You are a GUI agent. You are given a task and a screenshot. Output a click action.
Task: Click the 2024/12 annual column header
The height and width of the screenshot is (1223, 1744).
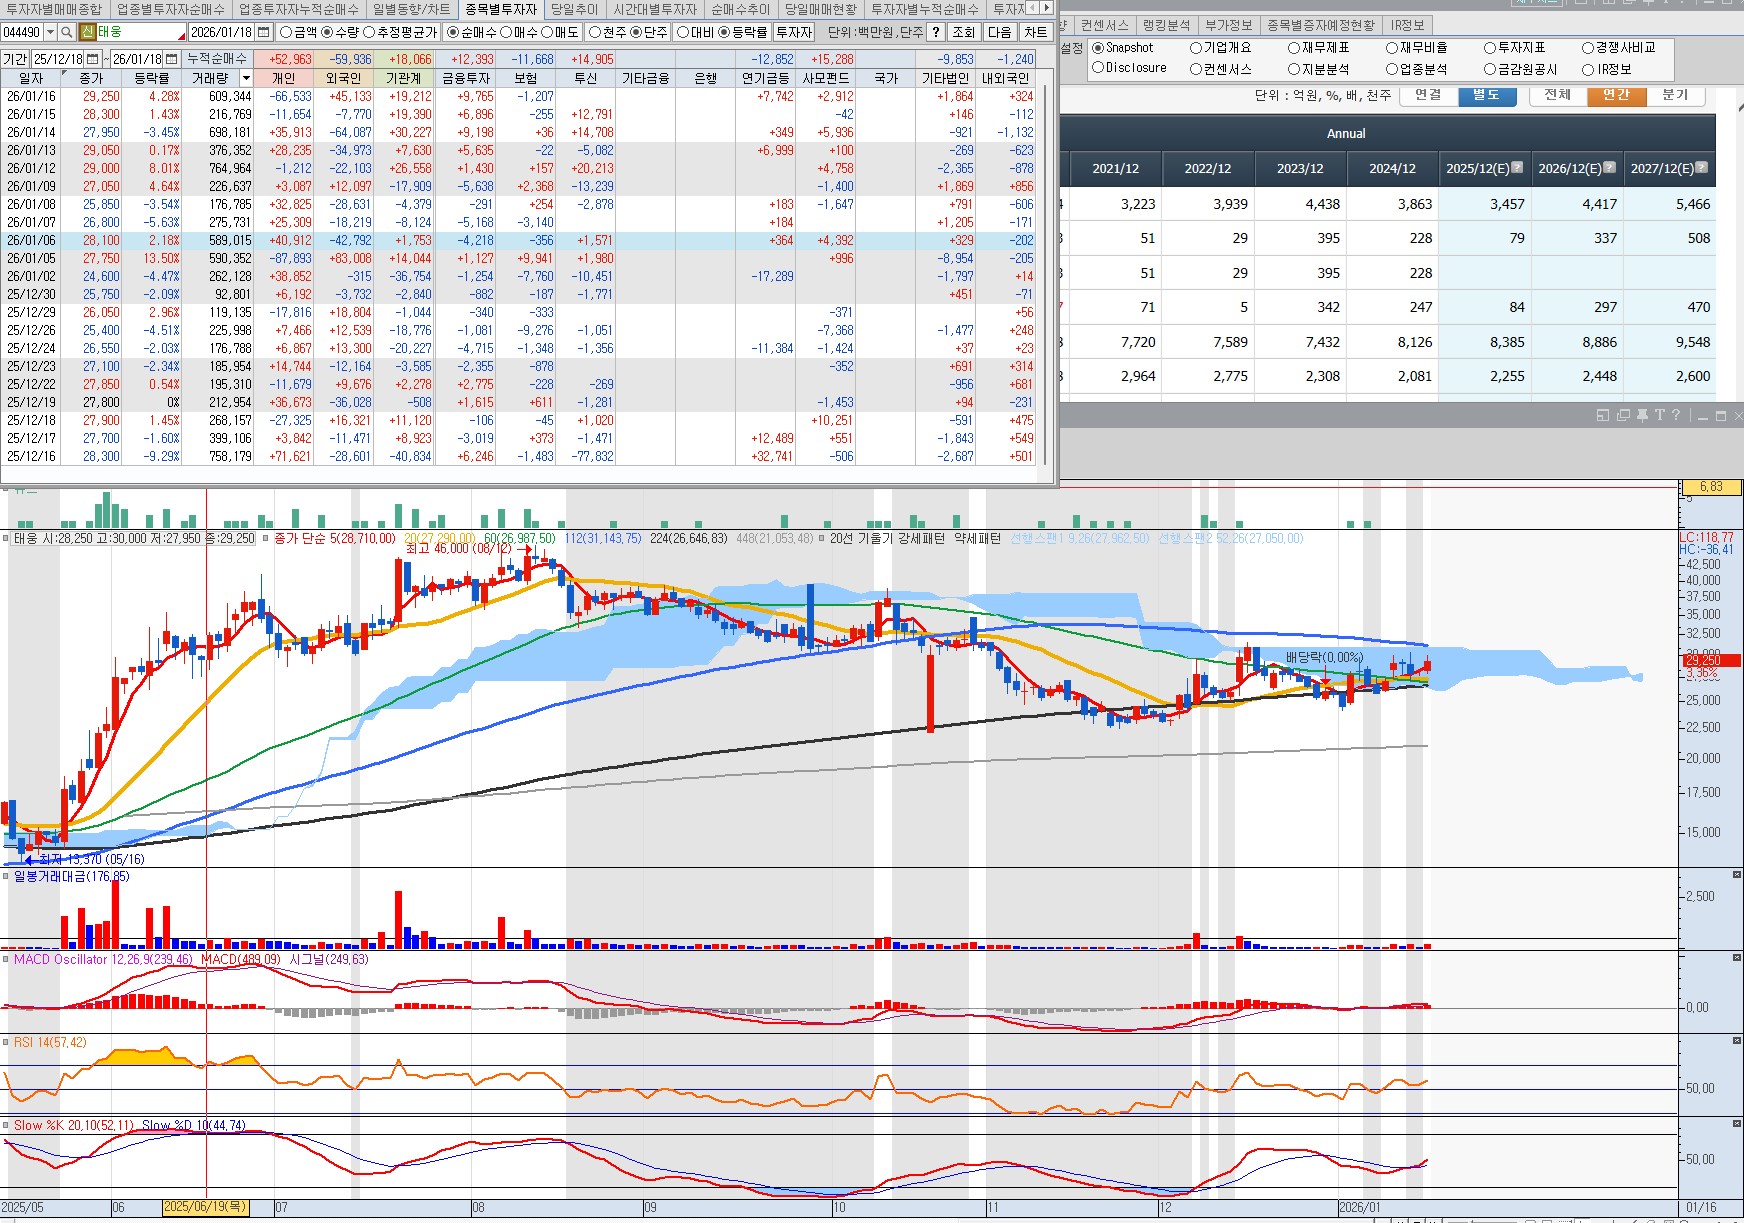click(x=1392, y=168)
